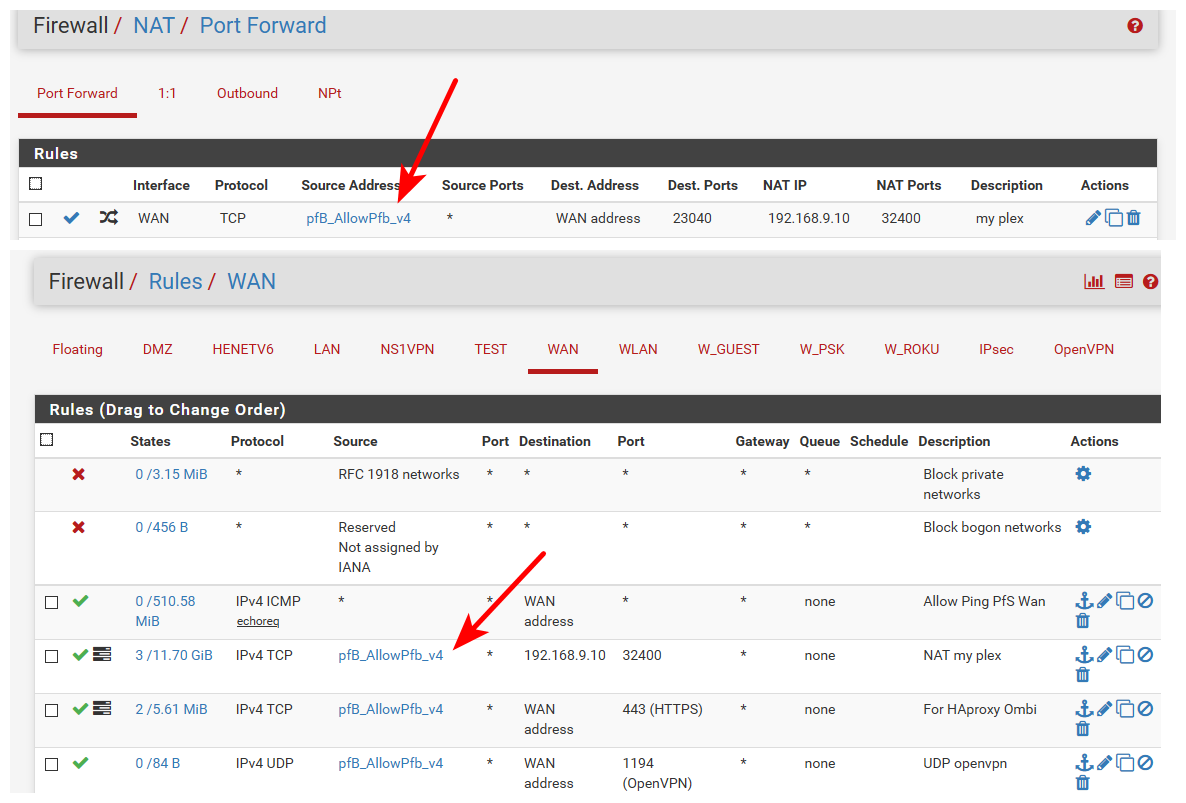This screenshot has height=803, width=1186.
Task: Open the Floating rules tab
Action: click(77, 349)
